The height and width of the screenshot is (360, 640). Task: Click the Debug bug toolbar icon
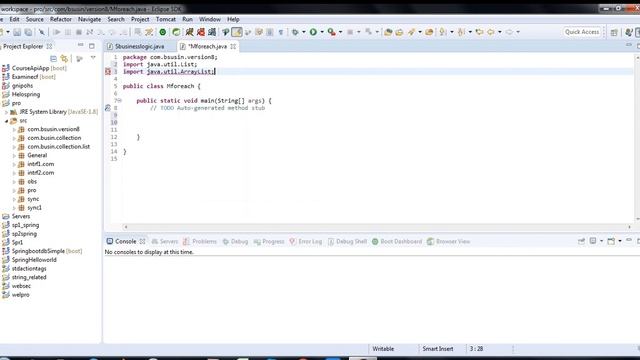(295, 32)
